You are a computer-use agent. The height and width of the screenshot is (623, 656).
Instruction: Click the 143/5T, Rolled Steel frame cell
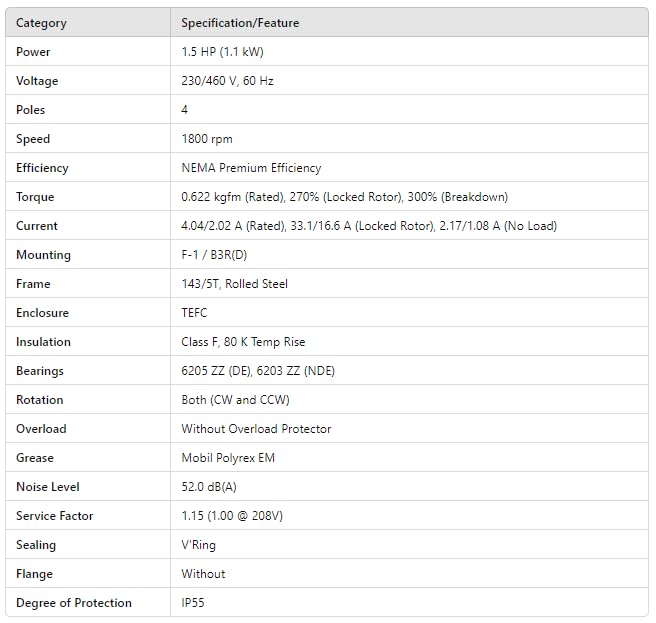click(234, 284)
